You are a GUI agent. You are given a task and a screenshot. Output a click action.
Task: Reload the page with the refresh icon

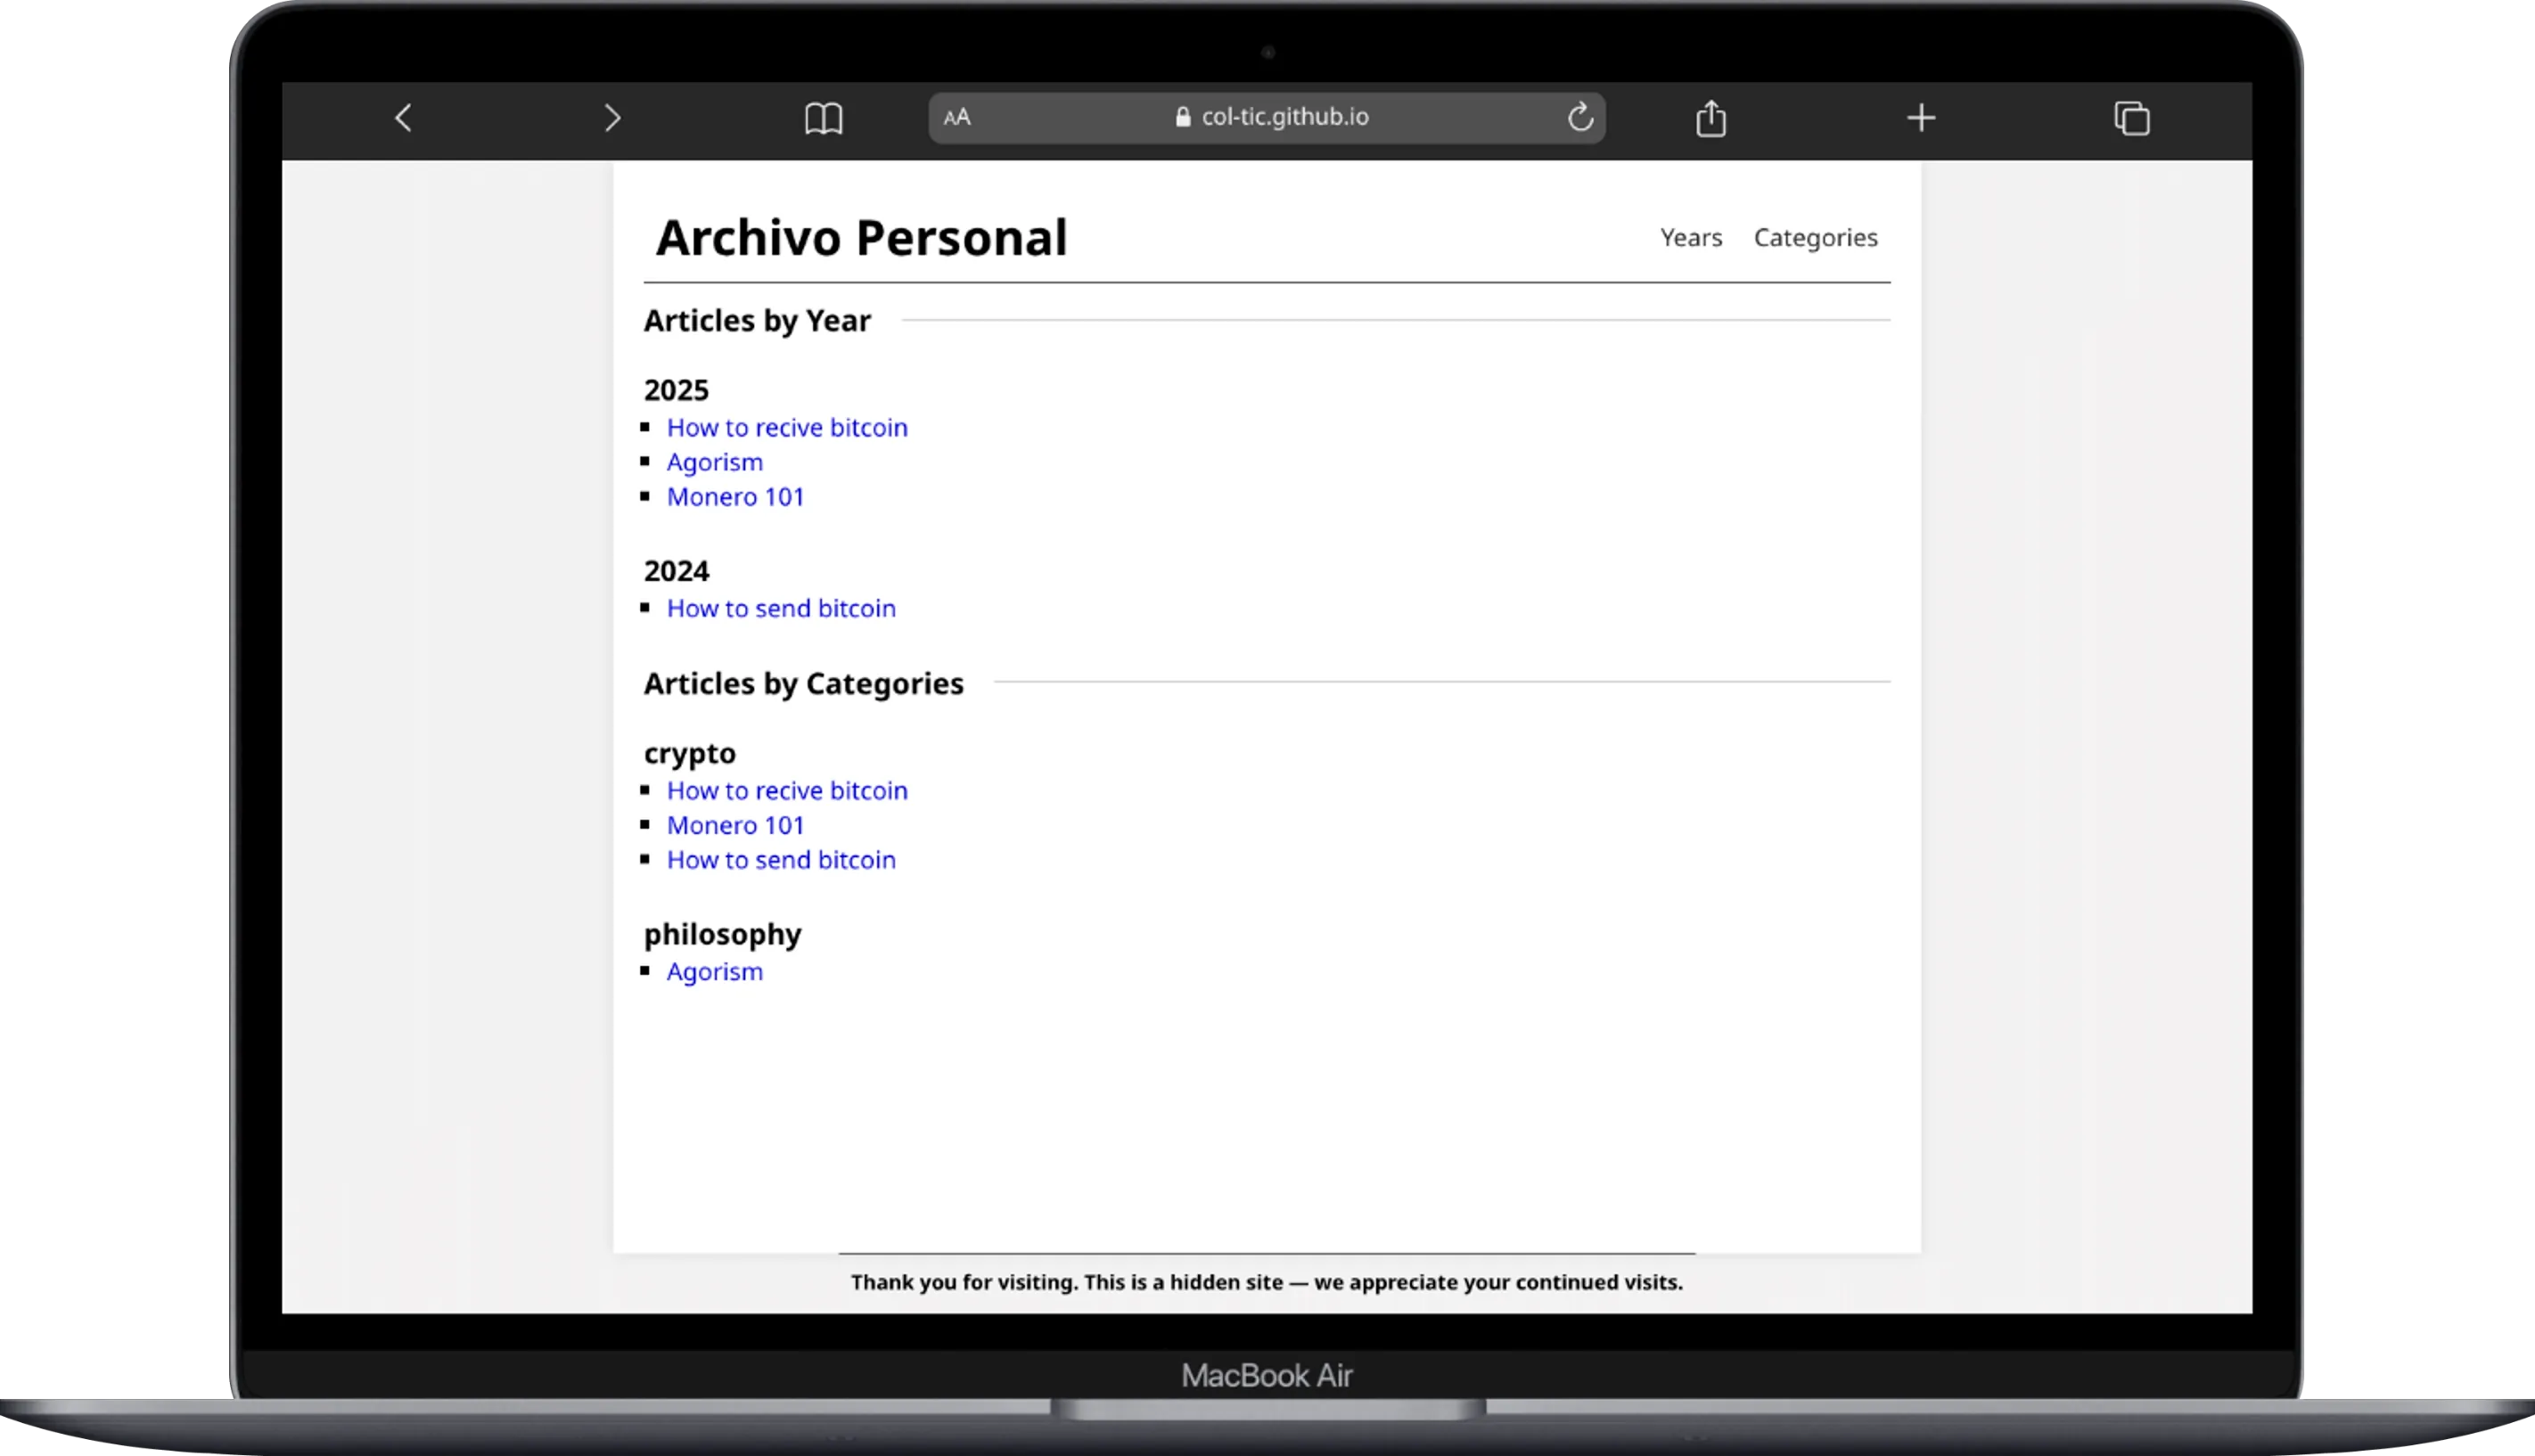point(1579,117)
